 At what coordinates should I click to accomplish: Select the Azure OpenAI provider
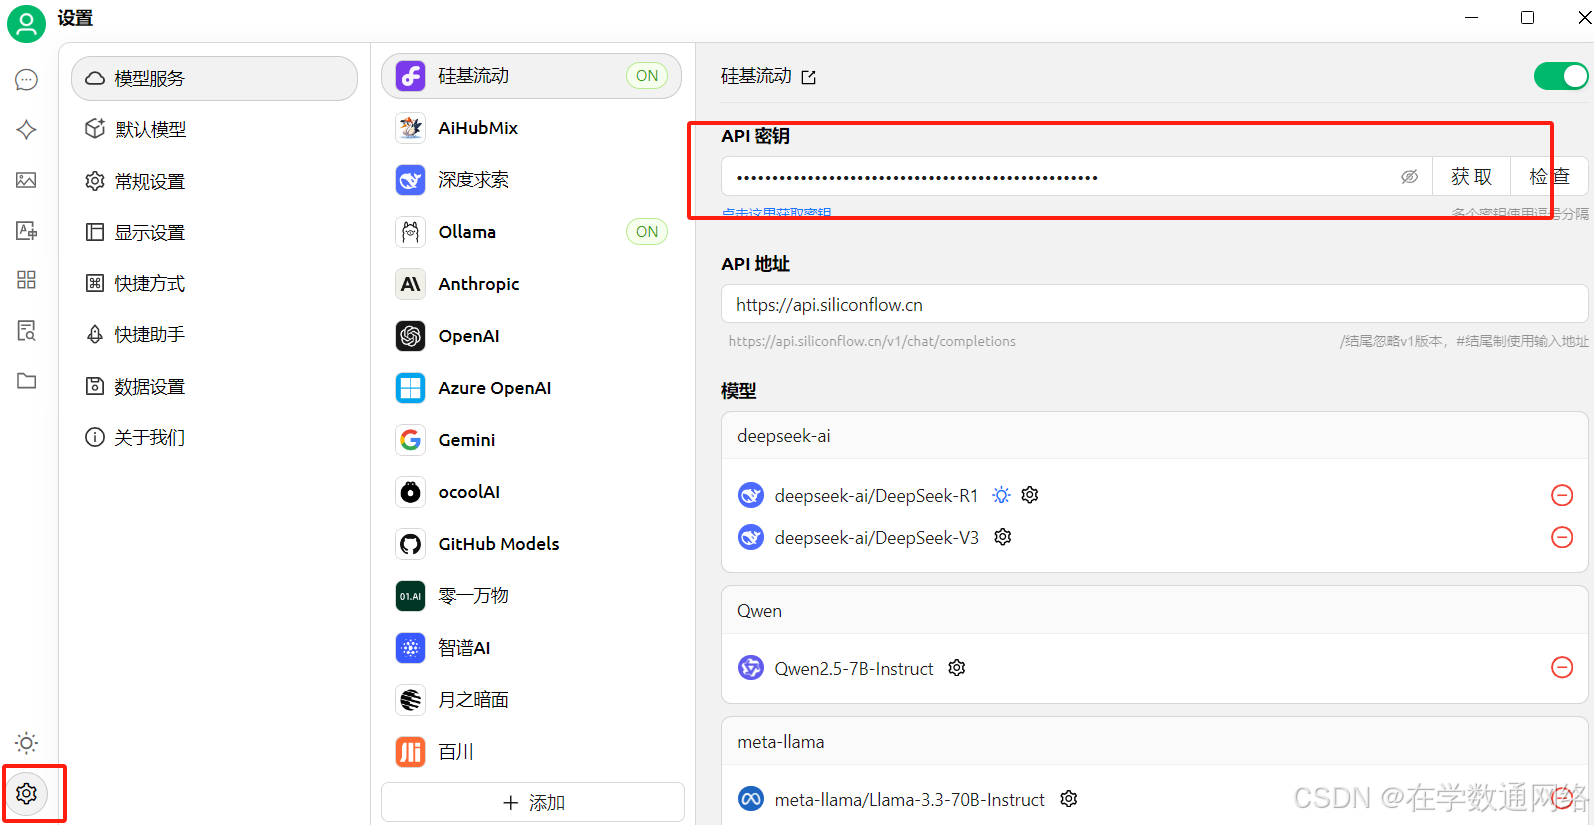coord(531,388)
